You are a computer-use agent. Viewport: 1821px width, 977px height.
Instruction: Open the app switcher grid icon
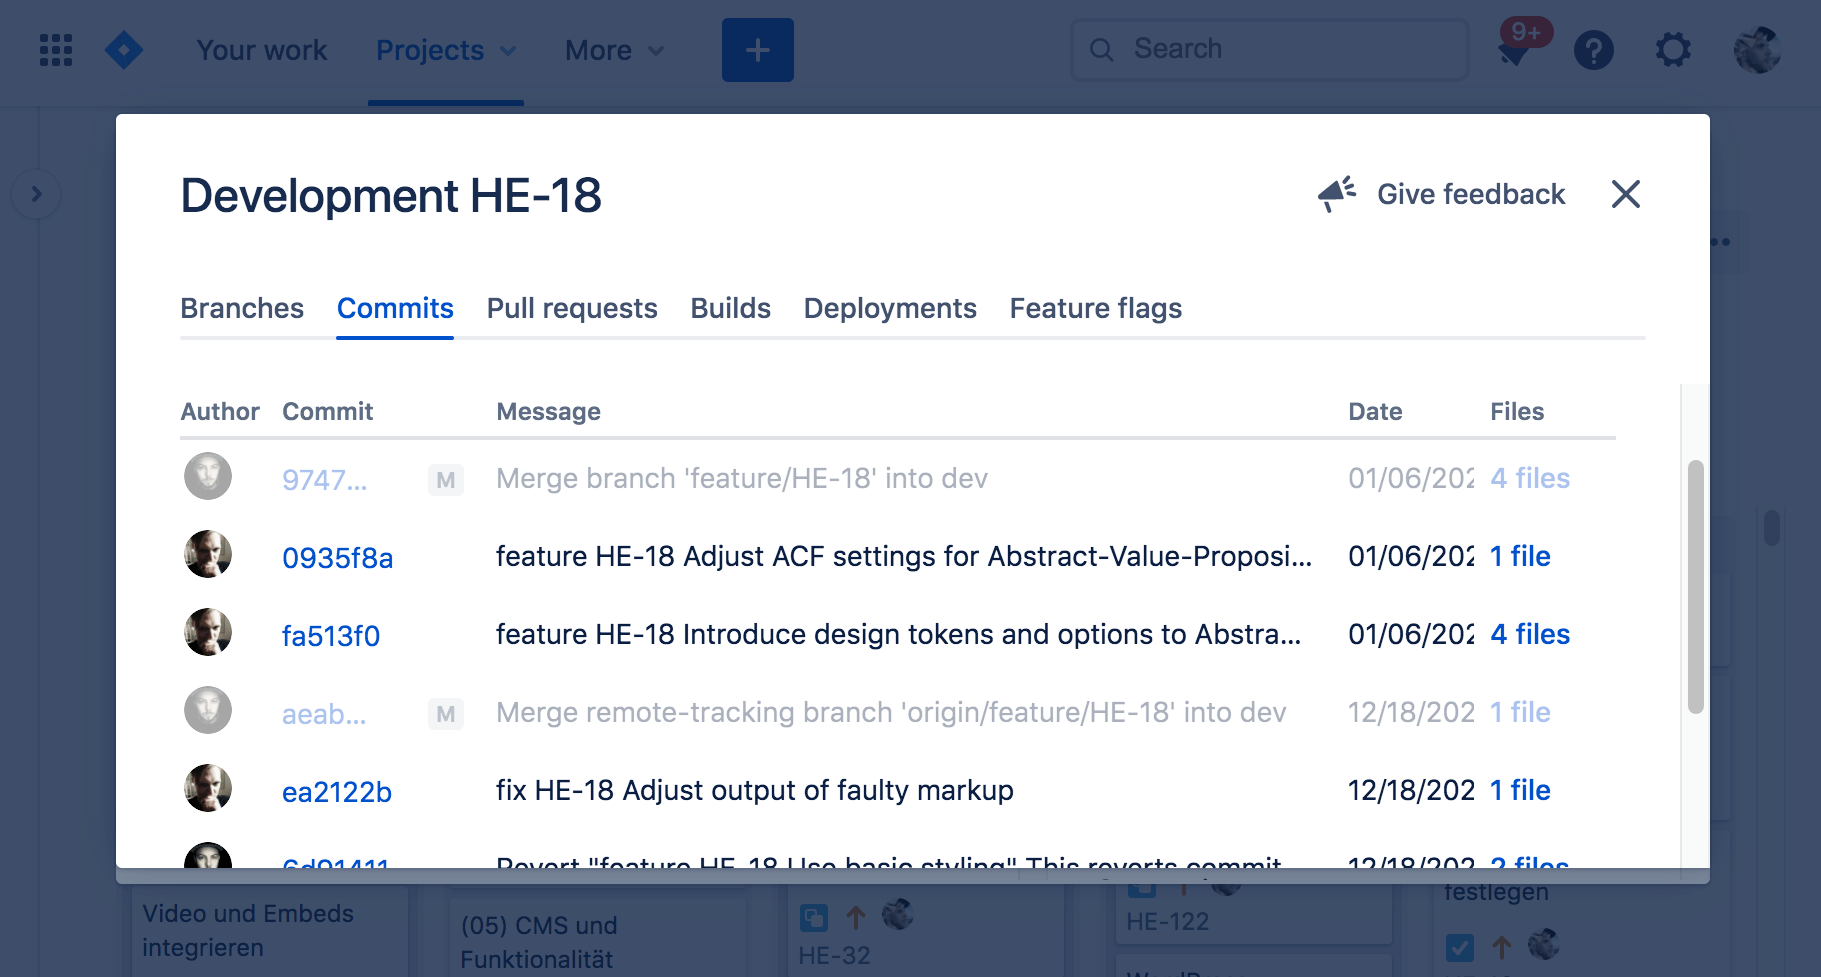56,50
